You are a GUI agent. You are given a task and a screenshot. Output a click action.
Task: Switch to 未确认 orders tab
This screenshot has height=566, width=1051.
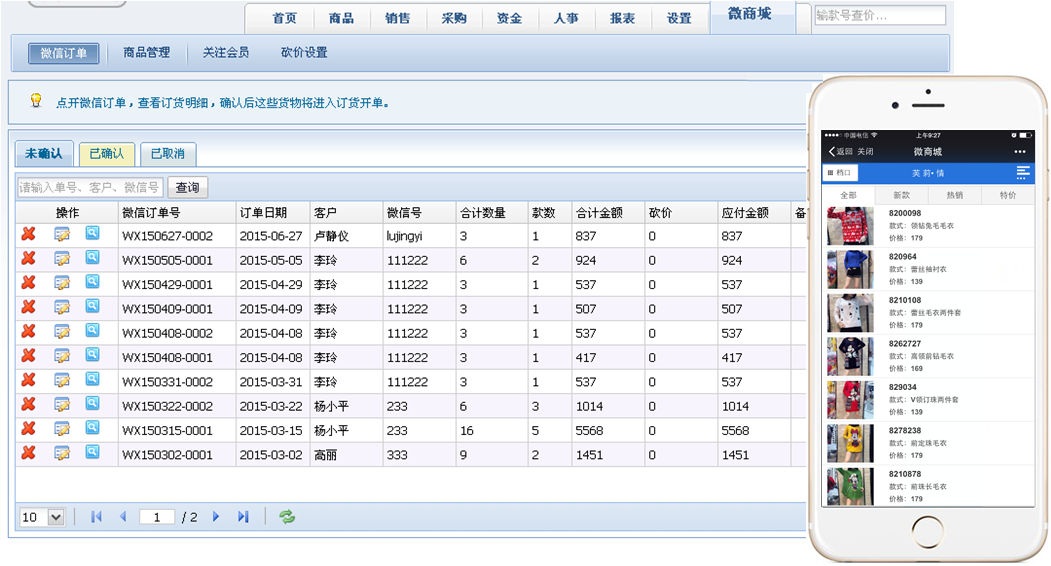point(44,154)
